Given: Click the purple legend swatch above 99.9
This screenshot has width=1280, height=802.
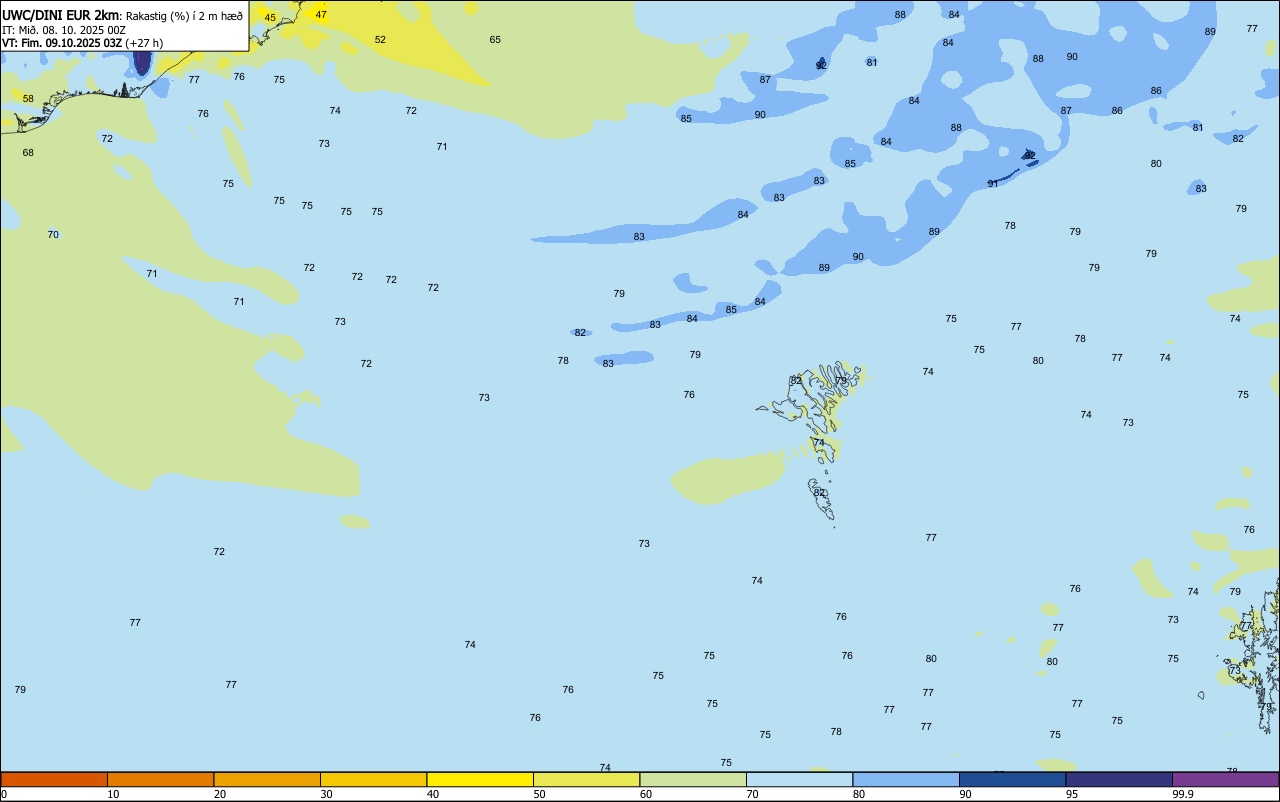Looking at the screenshot, I should (1225, 779).
